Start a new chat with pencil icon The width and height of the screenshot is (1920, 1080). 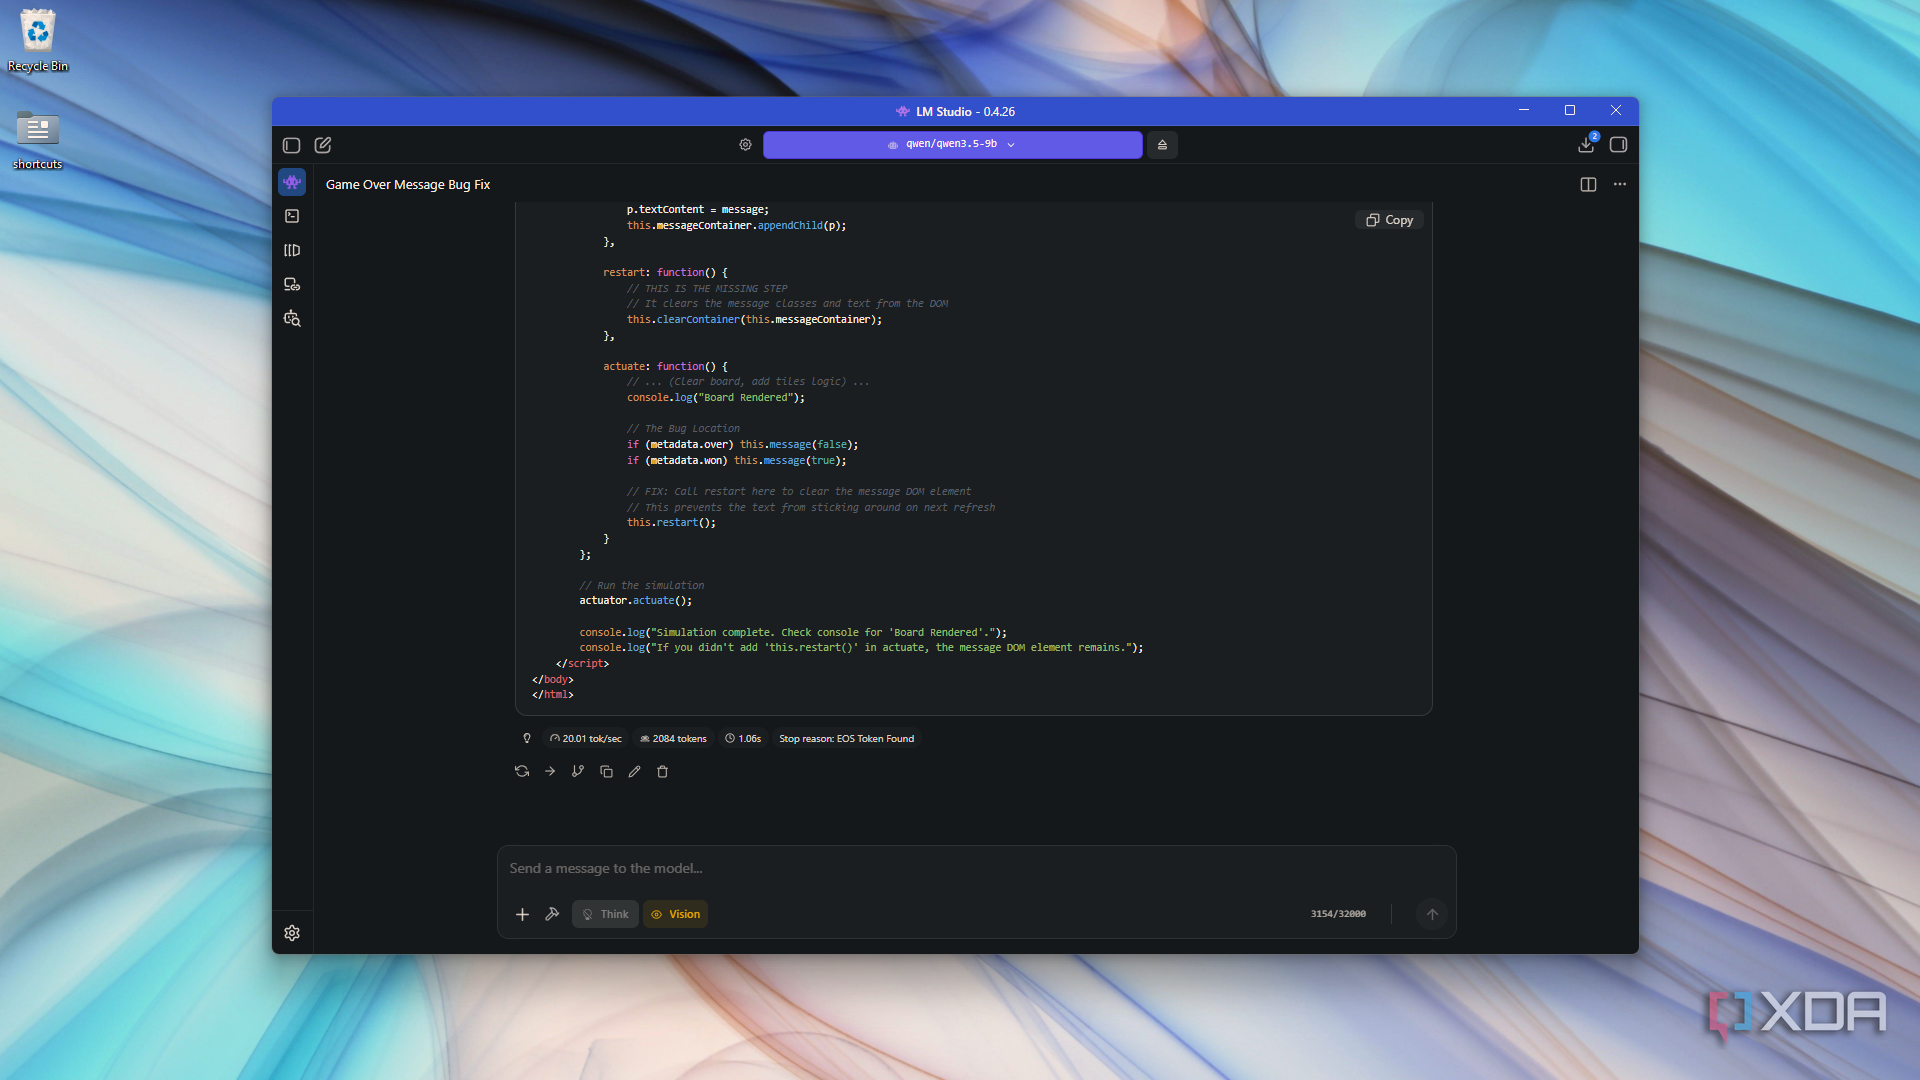[323, 145]
